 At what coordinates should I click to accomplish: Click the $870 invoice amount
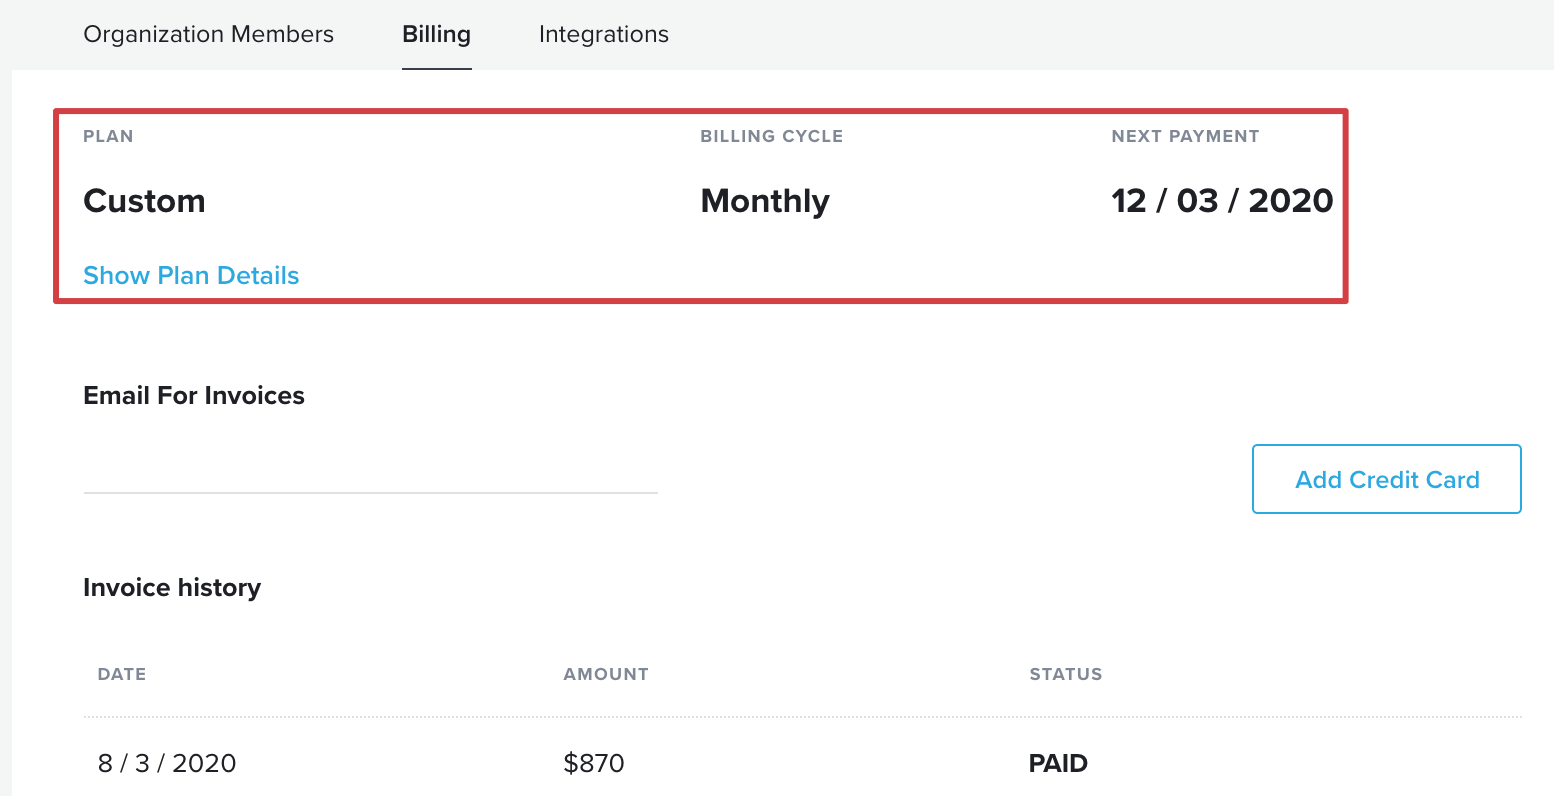(594, 763)
